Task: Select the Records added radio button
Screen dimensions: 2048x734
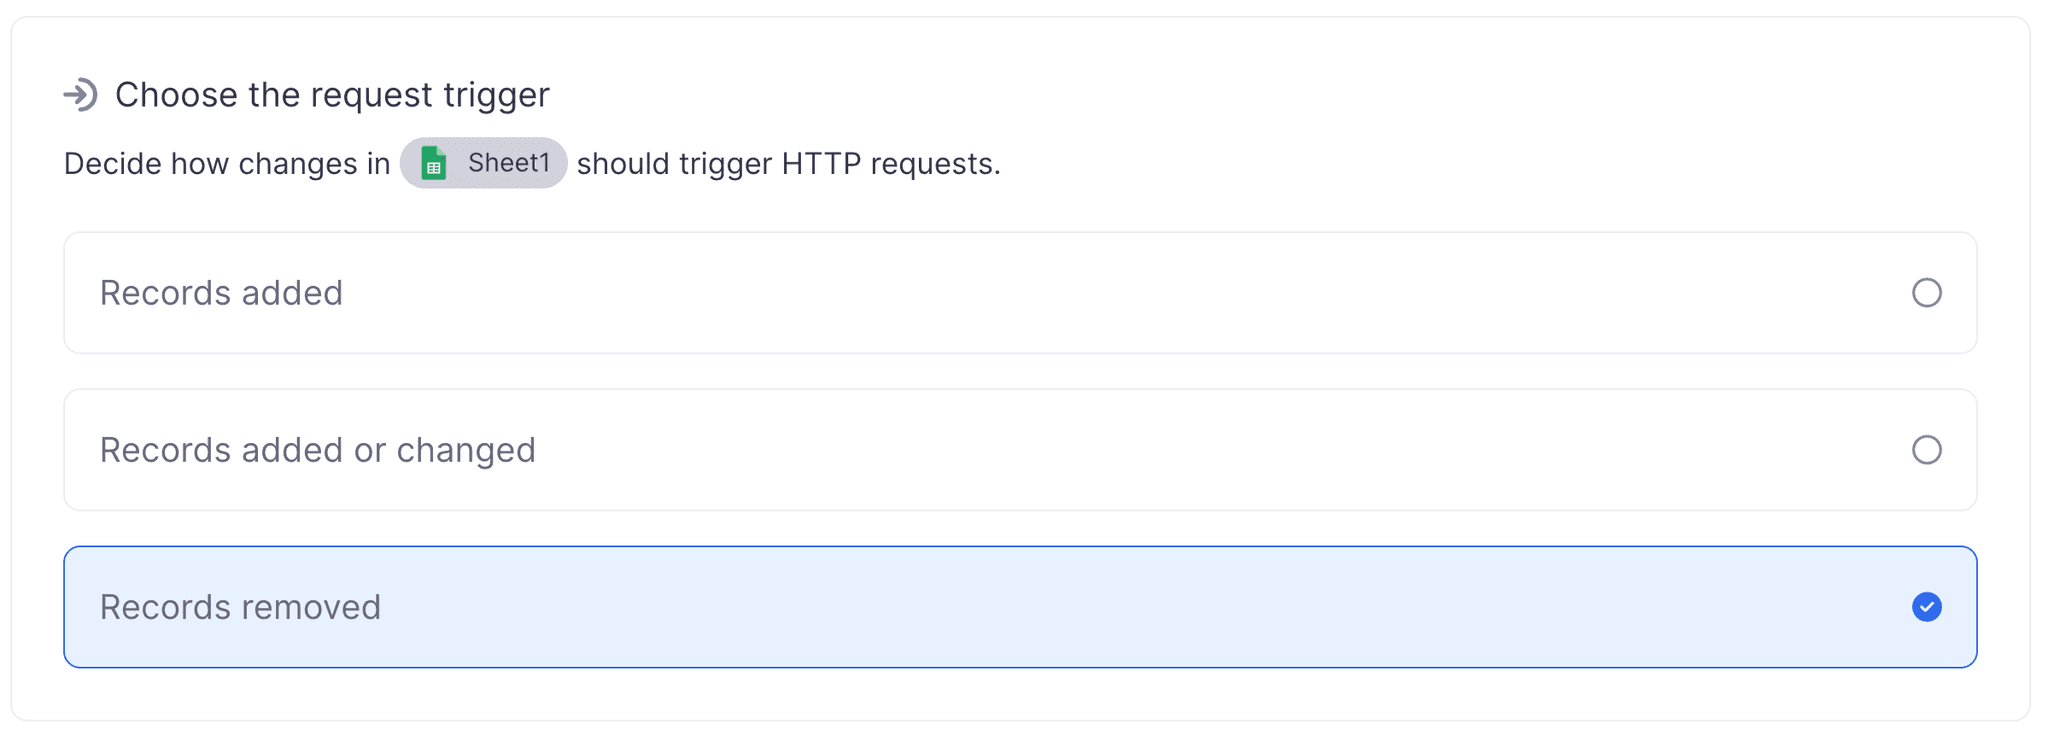Action: click(1926, 293)
